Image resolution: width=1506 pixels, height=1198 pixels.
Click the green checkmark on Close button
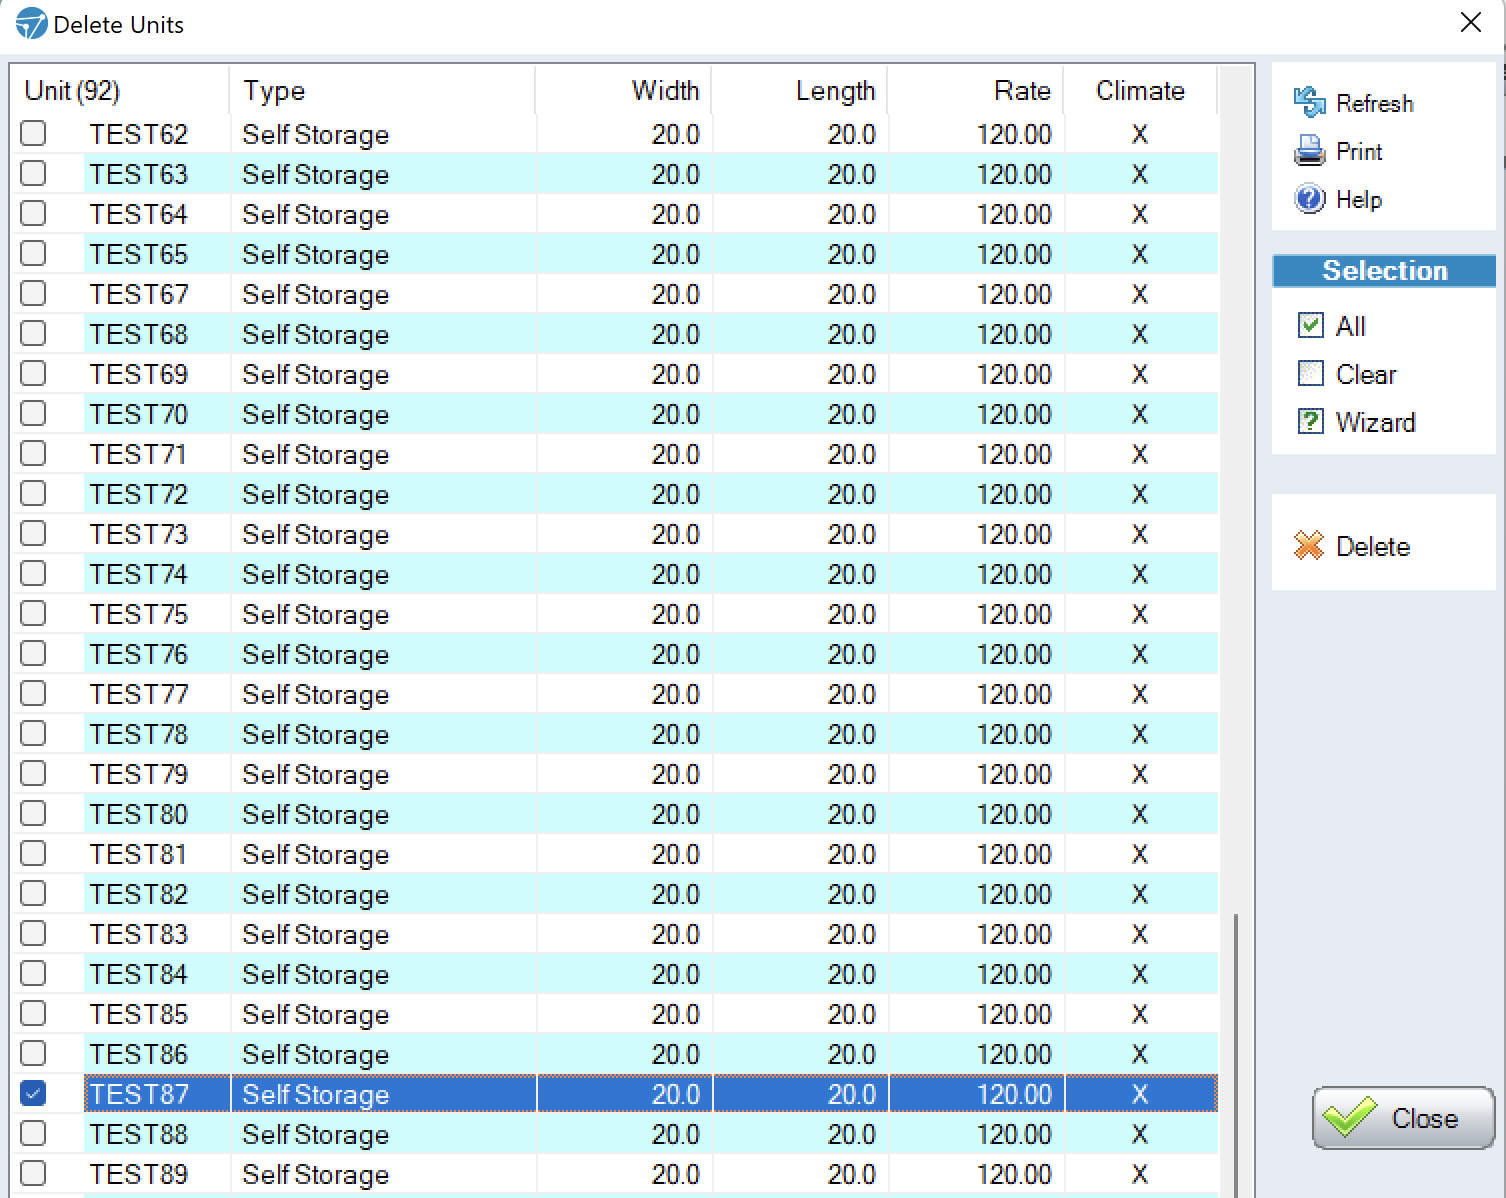coord(1350,1117)
